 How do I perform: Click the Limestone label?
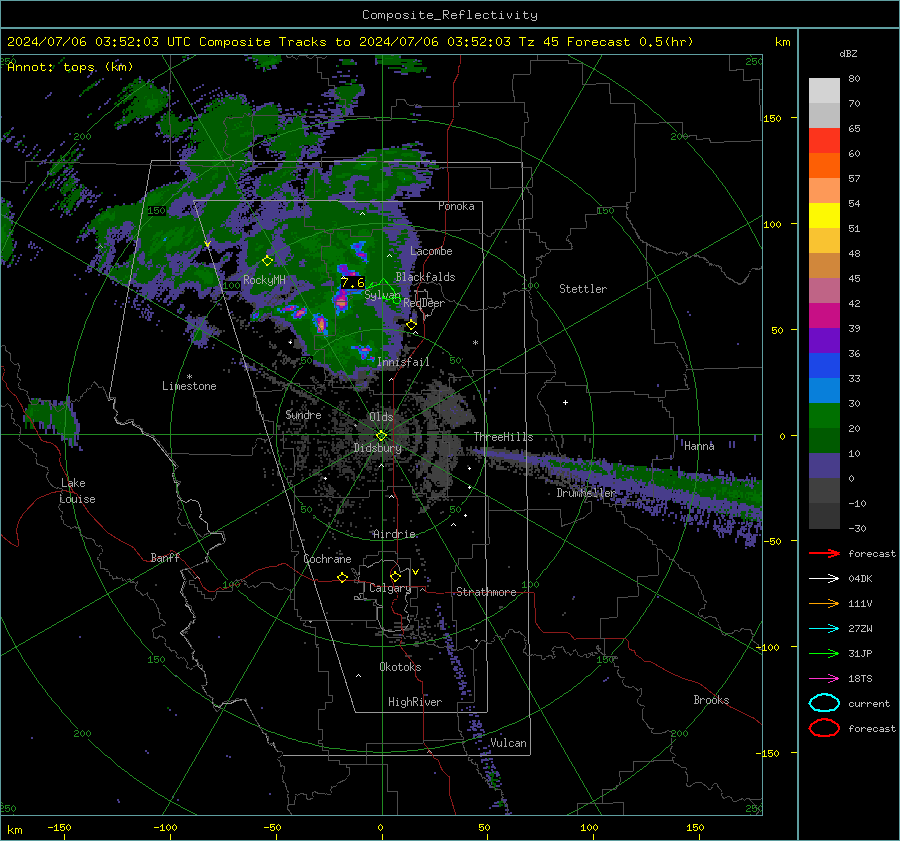click(x=189, y=386)
